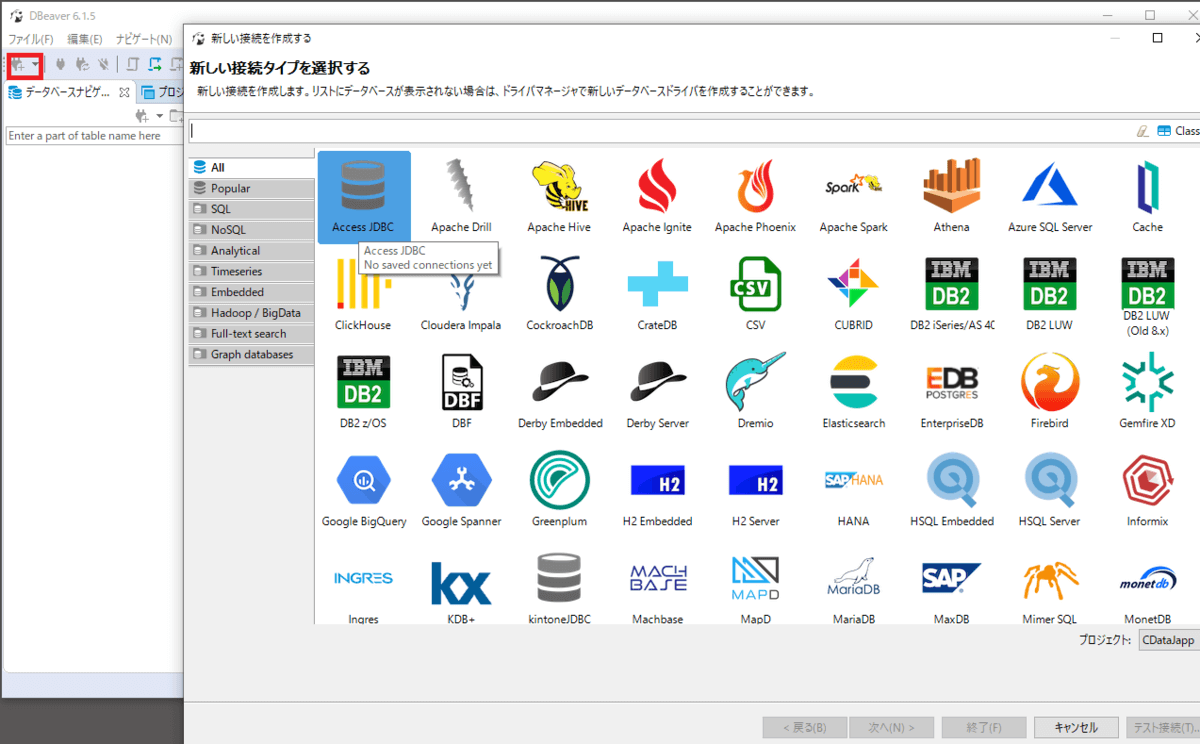Open the 編集(E) menu in DBeaver
Screen dimensions: 1200x744
85,39
